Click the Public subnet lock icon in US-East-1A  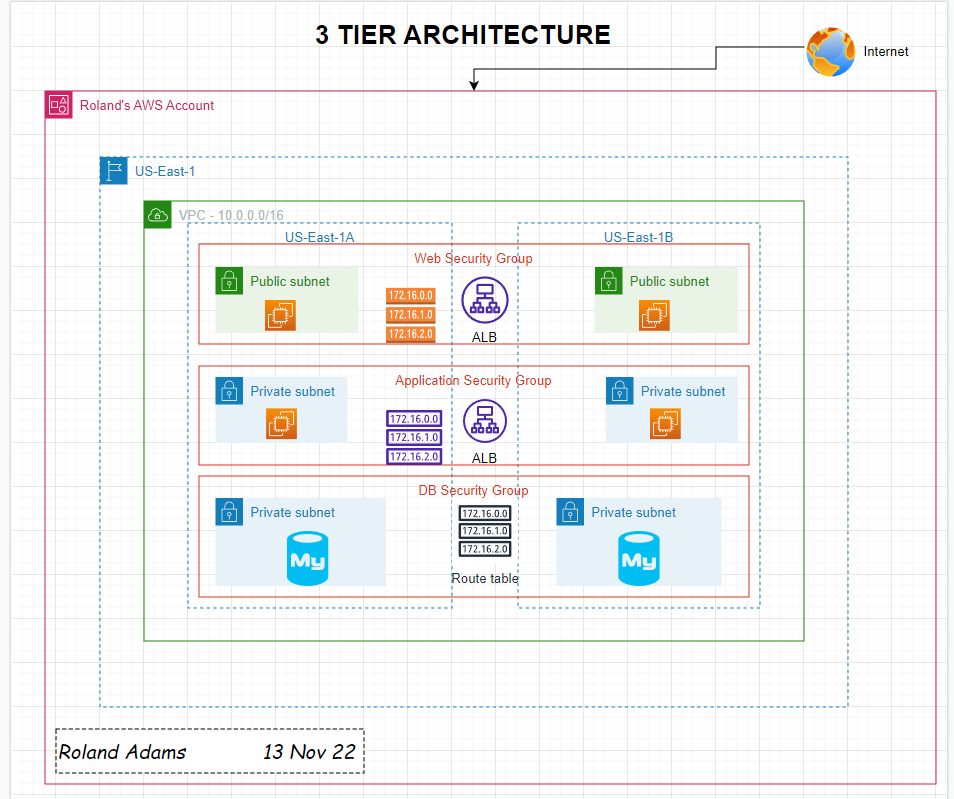[229, 281]
